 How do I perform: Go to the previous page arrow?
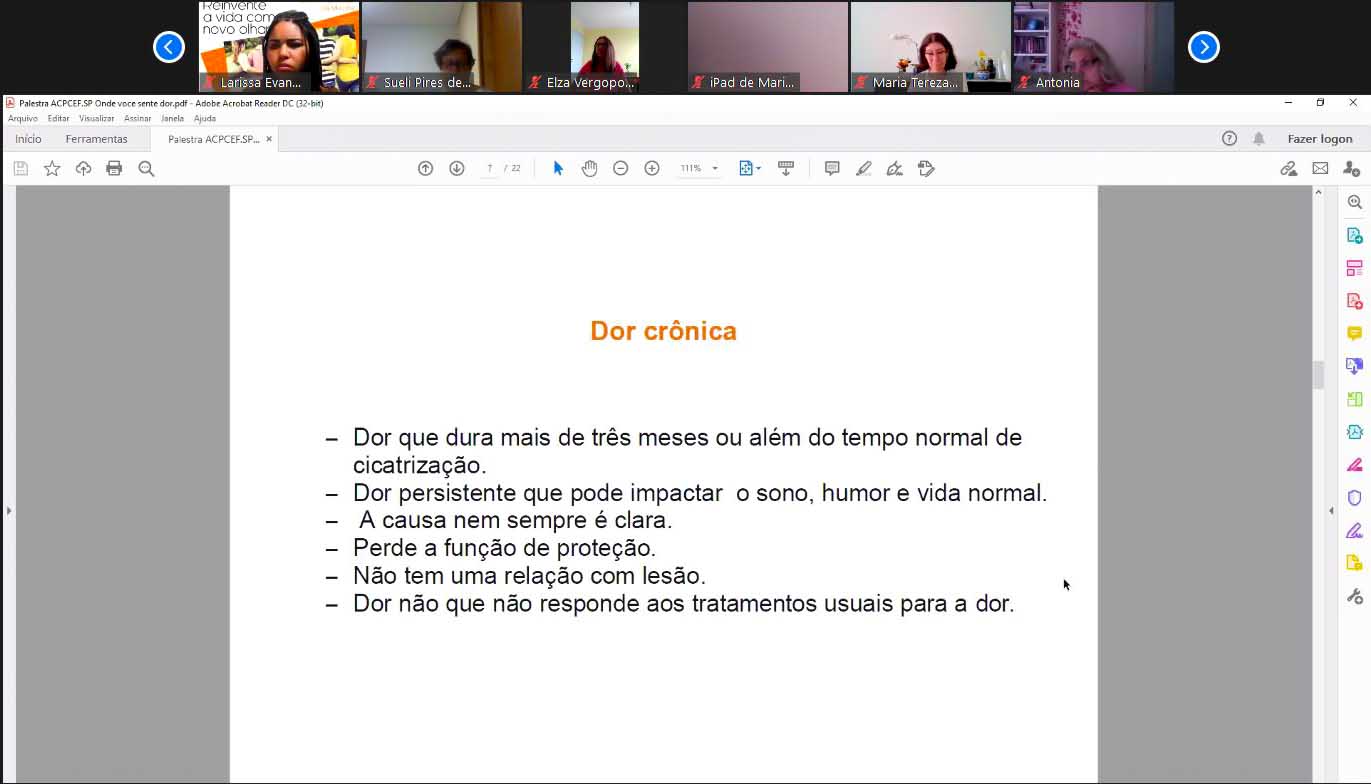pyautogui.click(x=425, y=169)
